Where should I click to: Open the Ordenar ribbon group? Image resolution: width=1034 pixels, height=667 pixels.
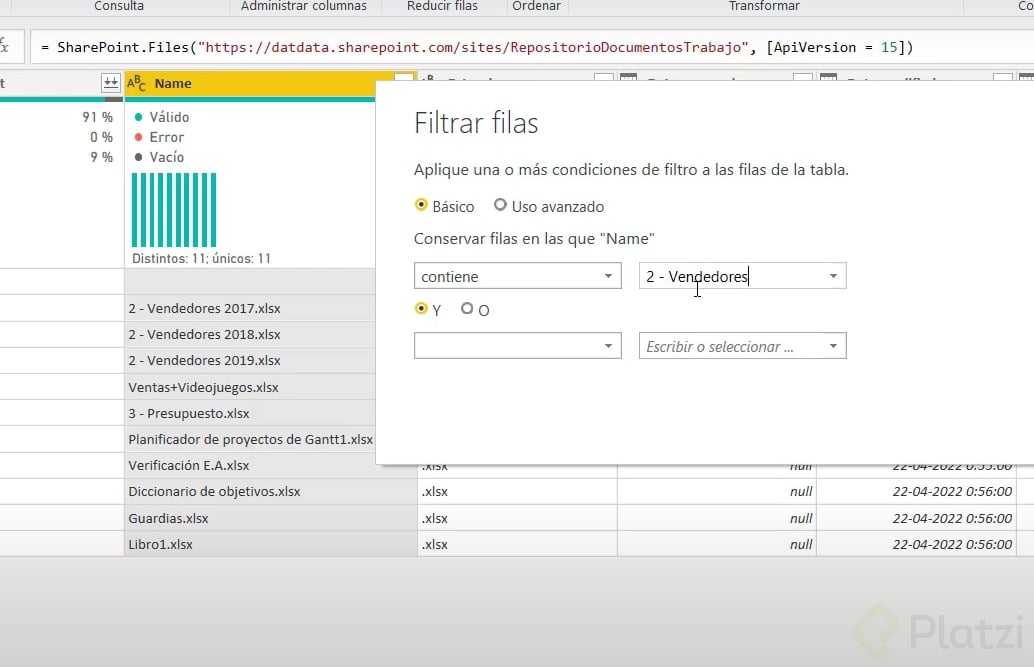click(536, 6)
